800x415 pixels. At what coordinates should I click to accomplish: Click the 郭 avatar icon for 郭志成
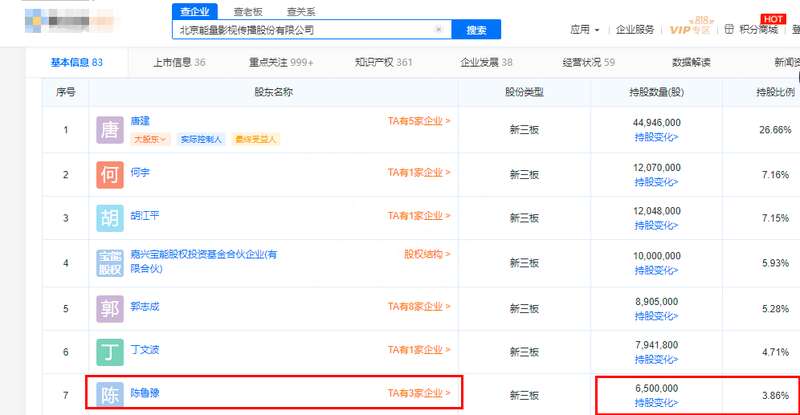click(x=111, y=308)
